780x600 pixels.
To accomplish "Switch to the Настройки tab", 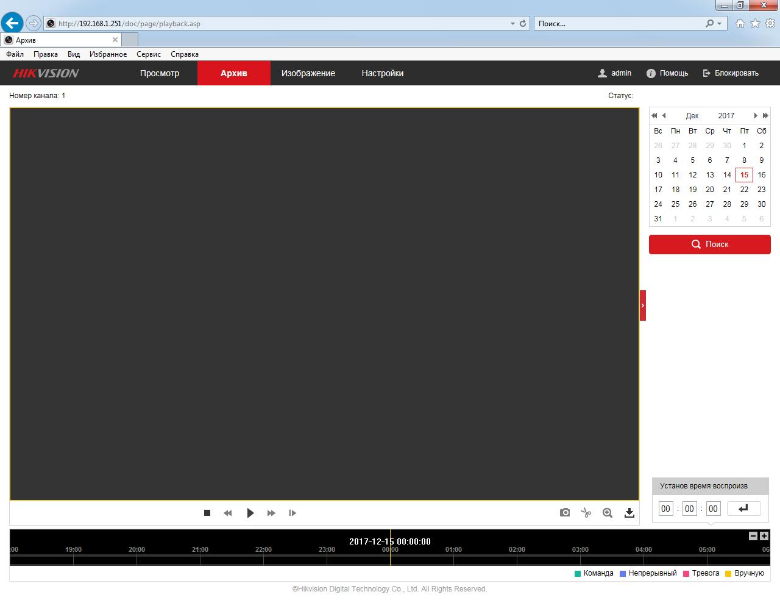I will (382, 73).
